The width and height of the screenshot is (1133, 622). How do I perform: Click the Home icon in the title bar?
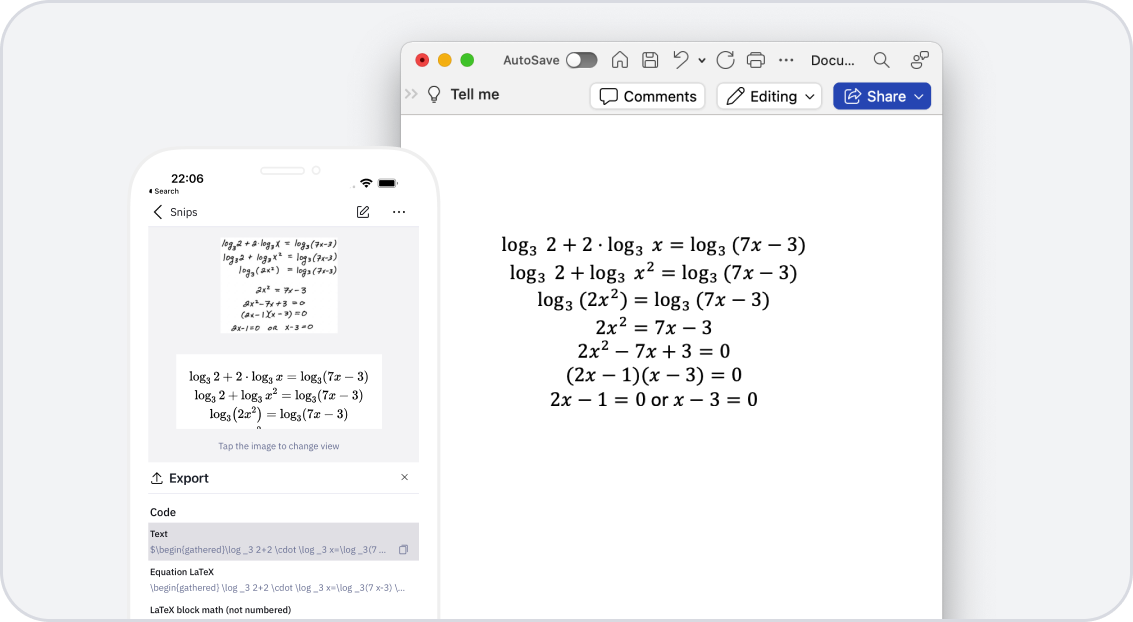coord(620,60)
